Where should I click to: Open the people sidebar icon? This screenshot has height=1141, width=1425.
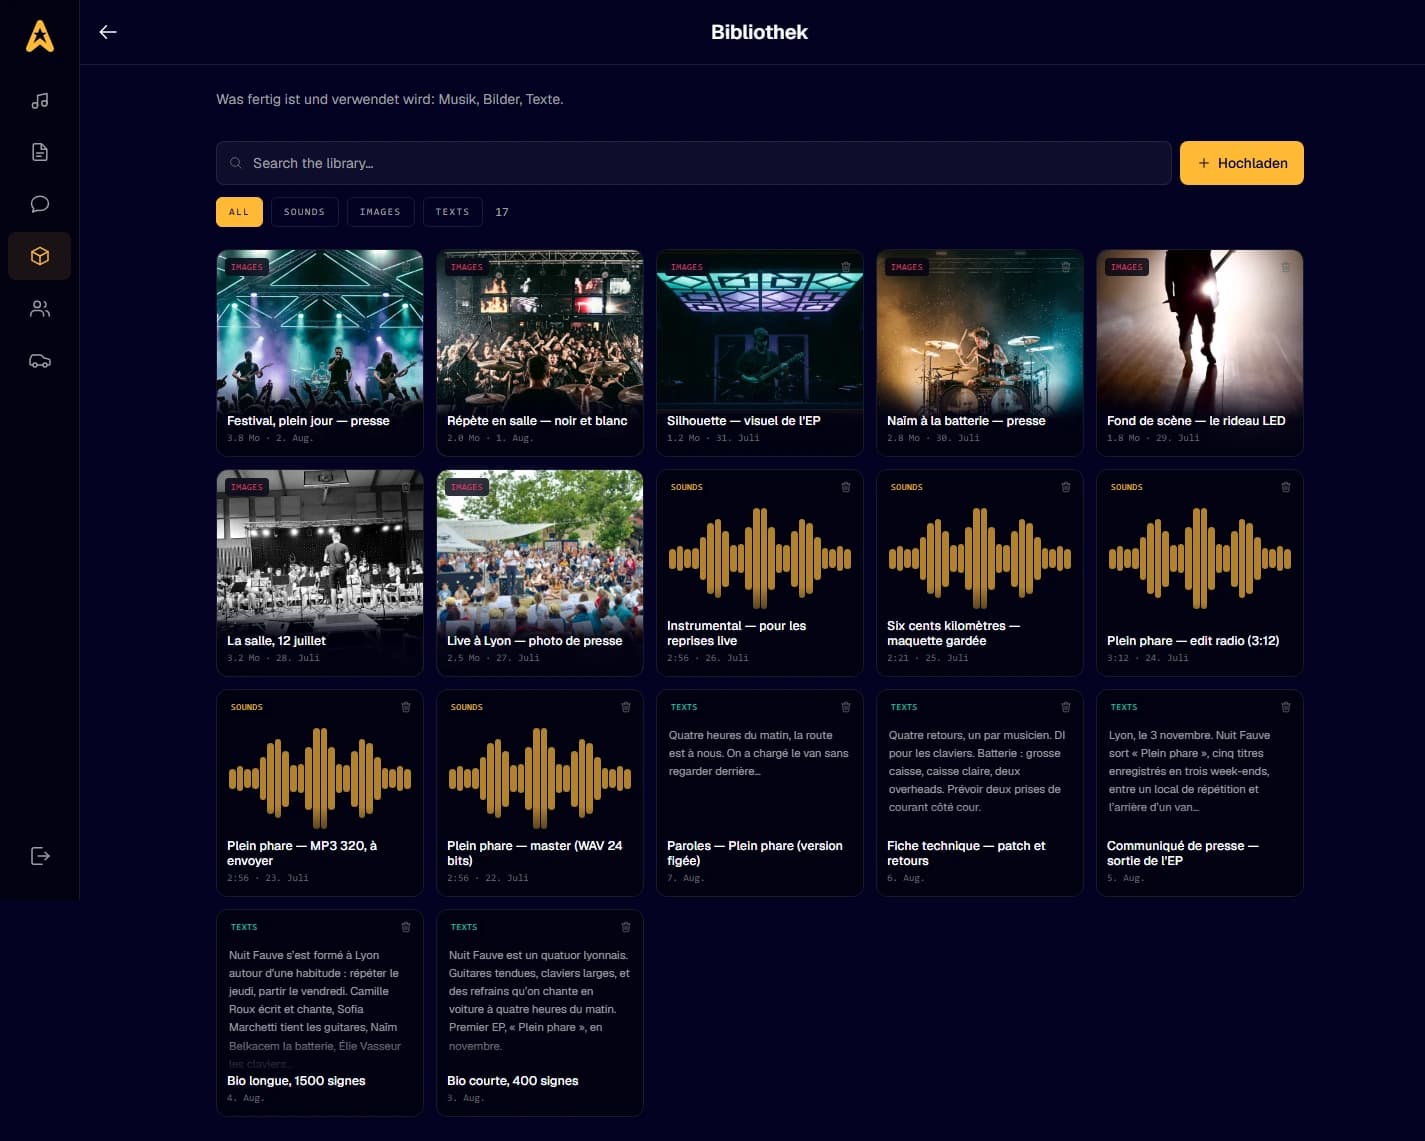(x=40, y=309)
